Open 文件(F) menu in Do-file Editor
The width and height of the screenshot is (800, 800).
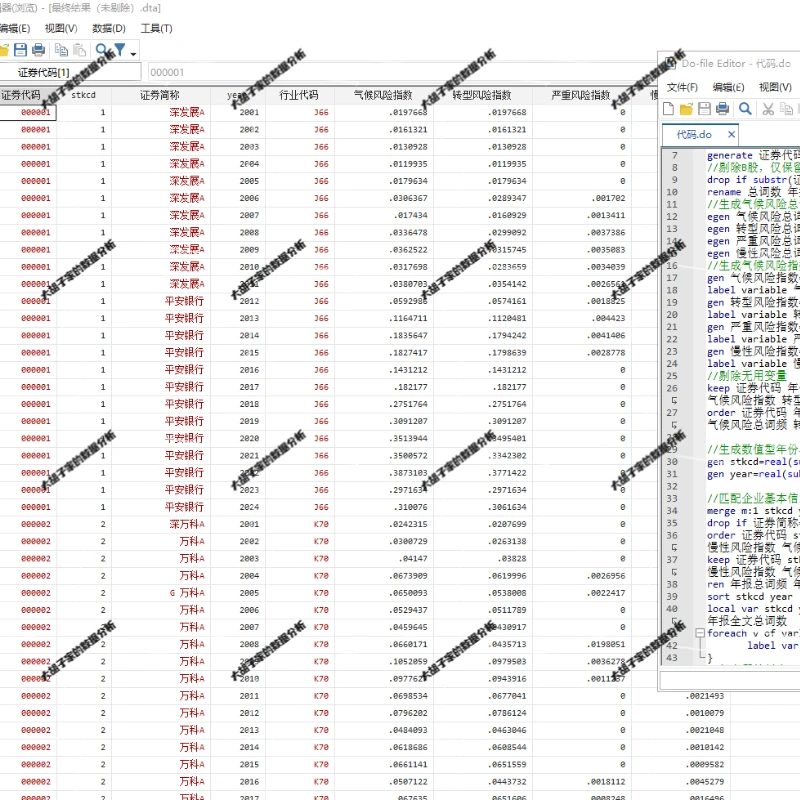682,87
